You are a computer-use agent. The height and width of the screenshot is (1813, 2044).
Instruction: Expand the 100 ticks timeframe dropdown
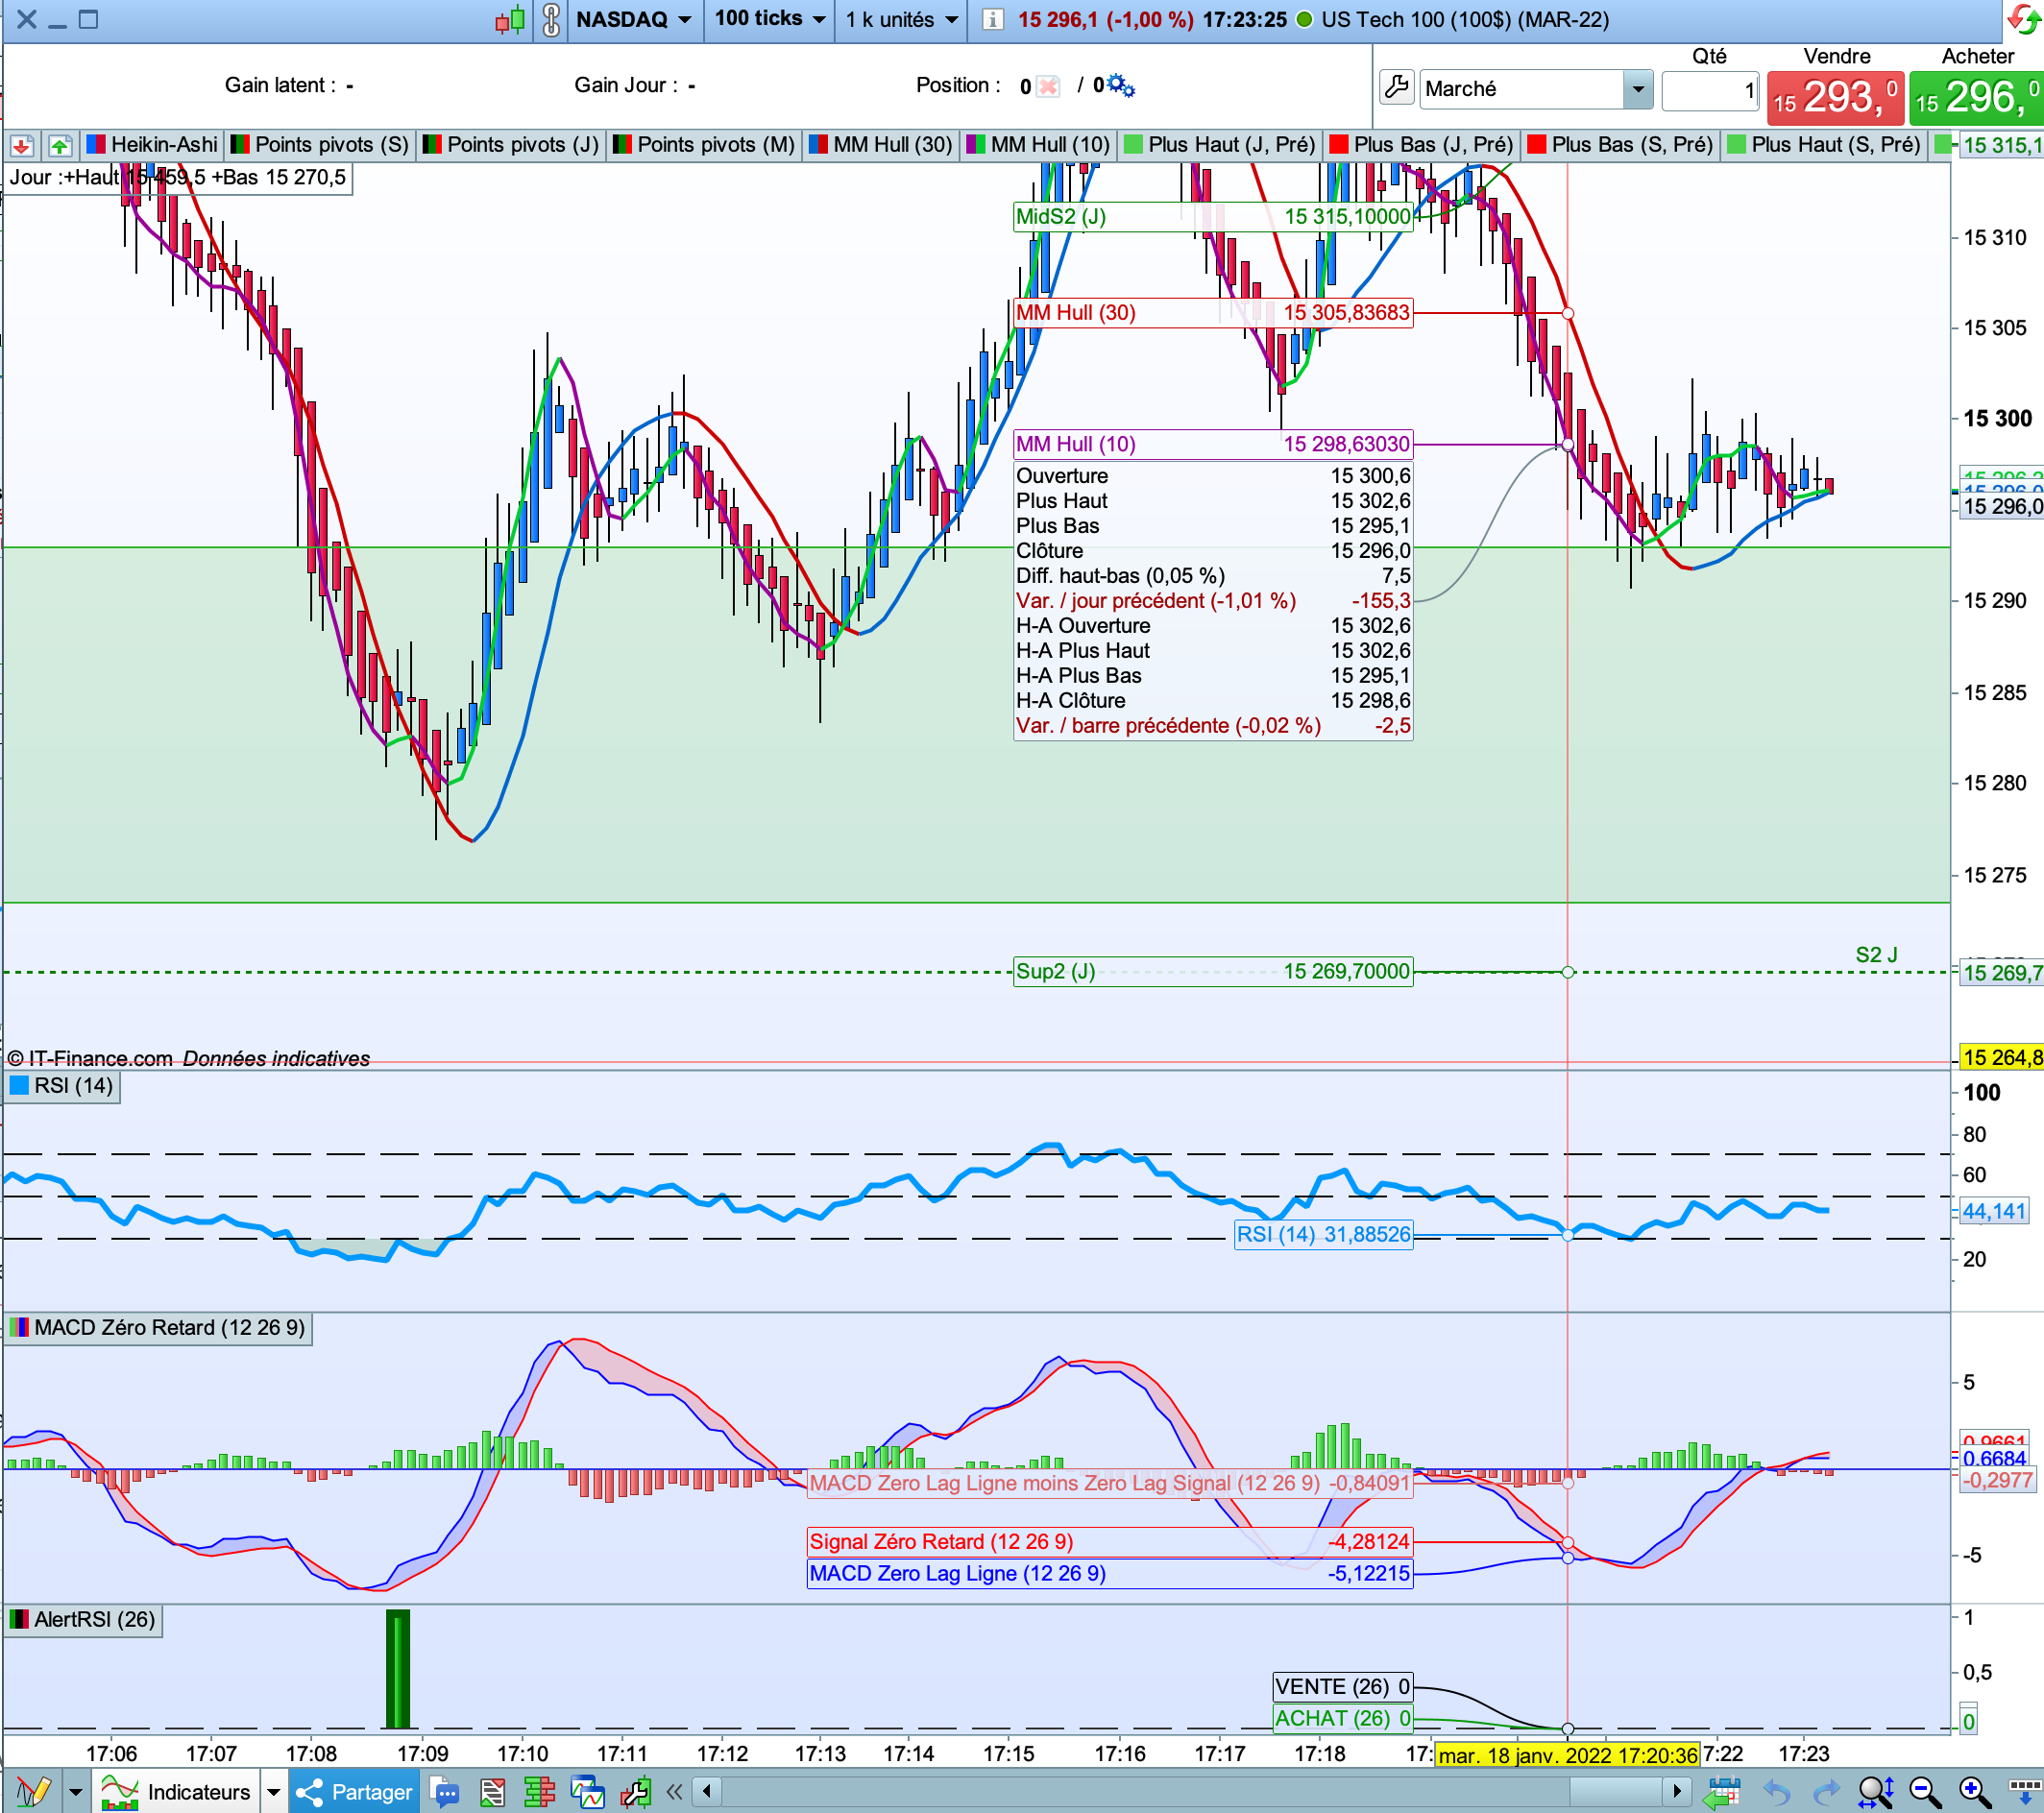pyautogui.click(x=769, y=20)
